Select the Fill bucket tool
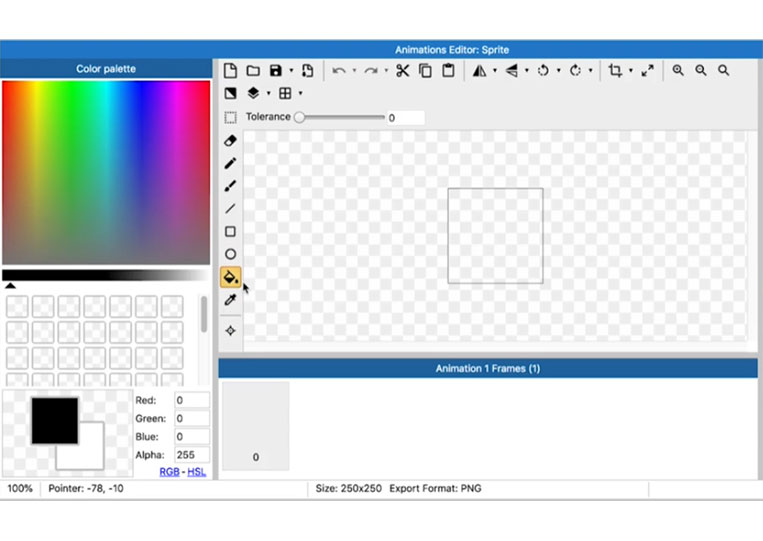The width and height of the screenshot is (763, 541). point(230,277)
